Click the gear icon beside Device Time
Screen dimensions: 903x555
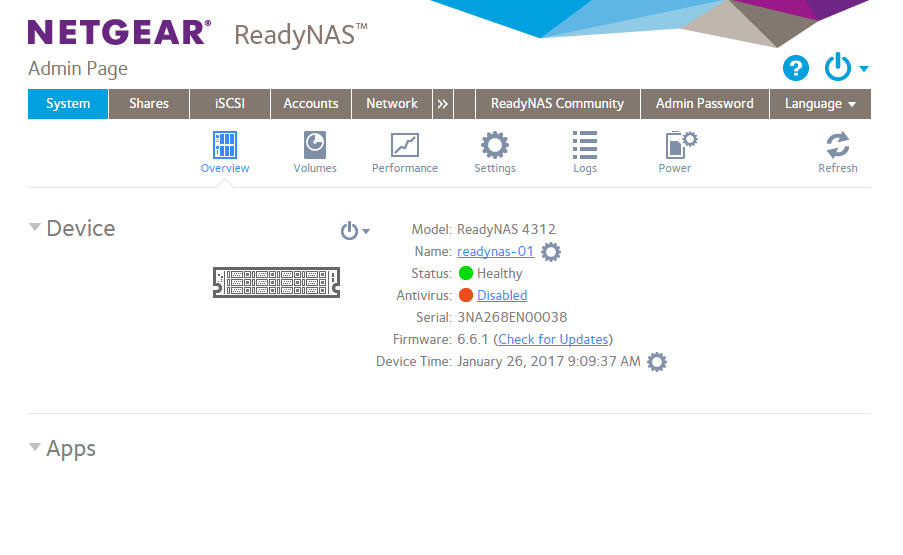657,362
